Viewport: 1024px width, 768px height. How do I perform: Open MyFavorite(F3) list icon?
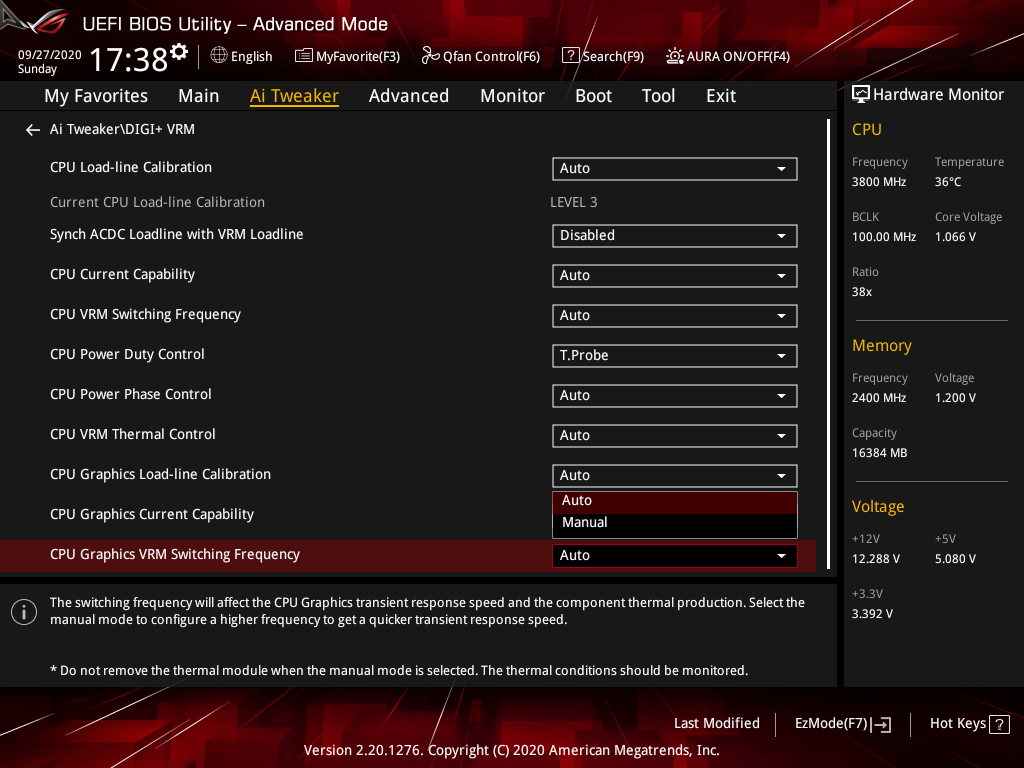pyautogui.click(x=304, y=56)
